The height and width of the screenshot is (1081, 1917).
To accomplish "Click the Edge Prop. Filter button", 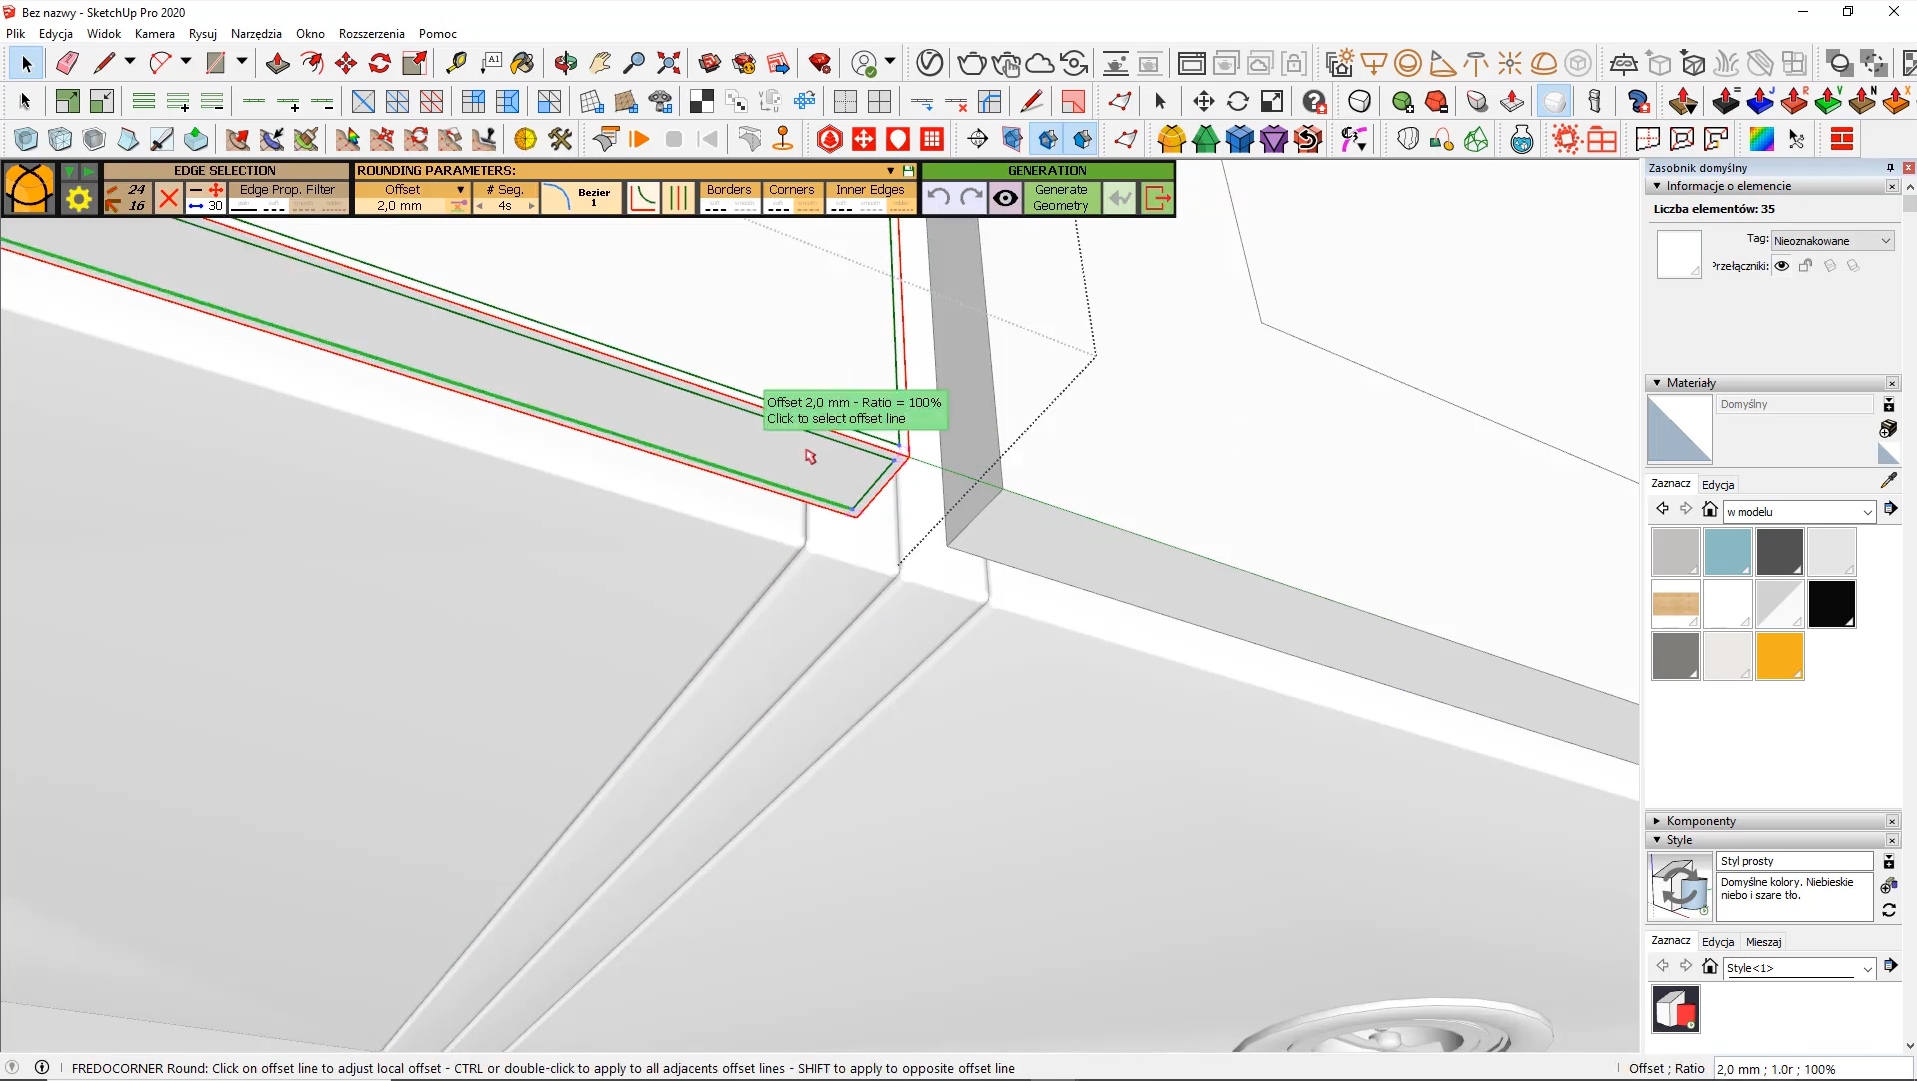I will [287, 190].
